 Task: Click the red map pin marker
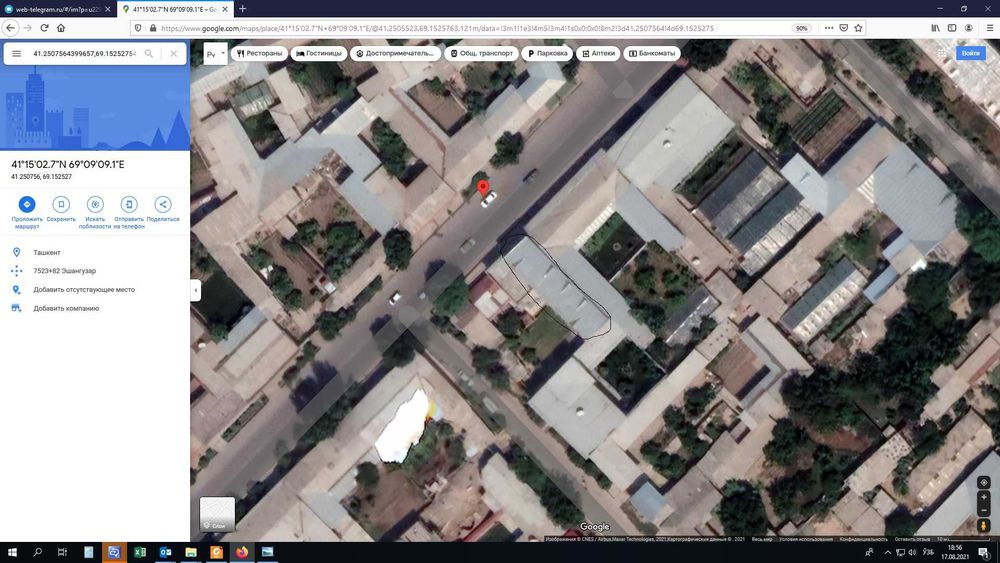[483, 187]
